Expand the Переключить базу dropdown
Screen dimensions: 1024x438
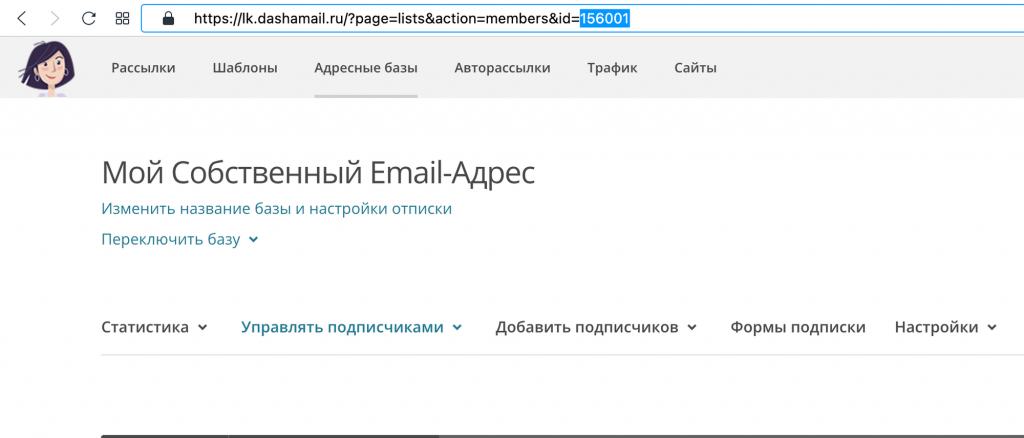click(x=180, y=240)
